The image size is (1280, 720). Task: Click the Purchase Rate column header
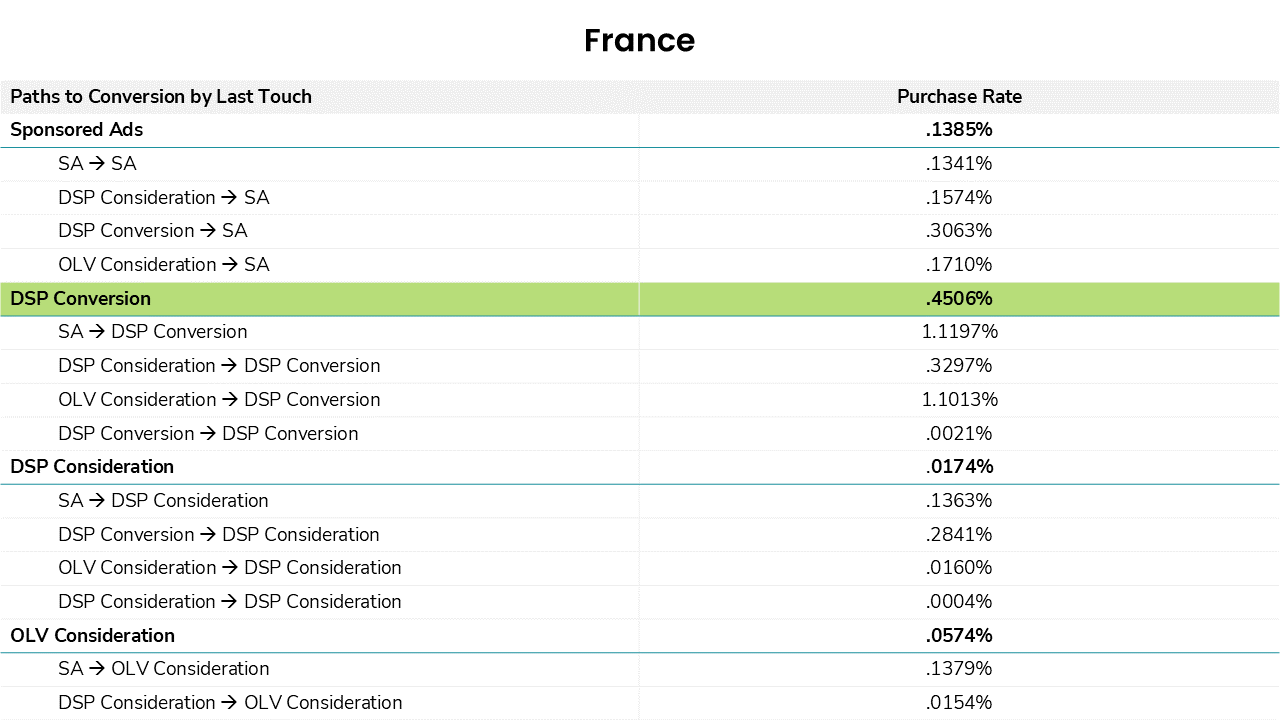tap(959, 97)
